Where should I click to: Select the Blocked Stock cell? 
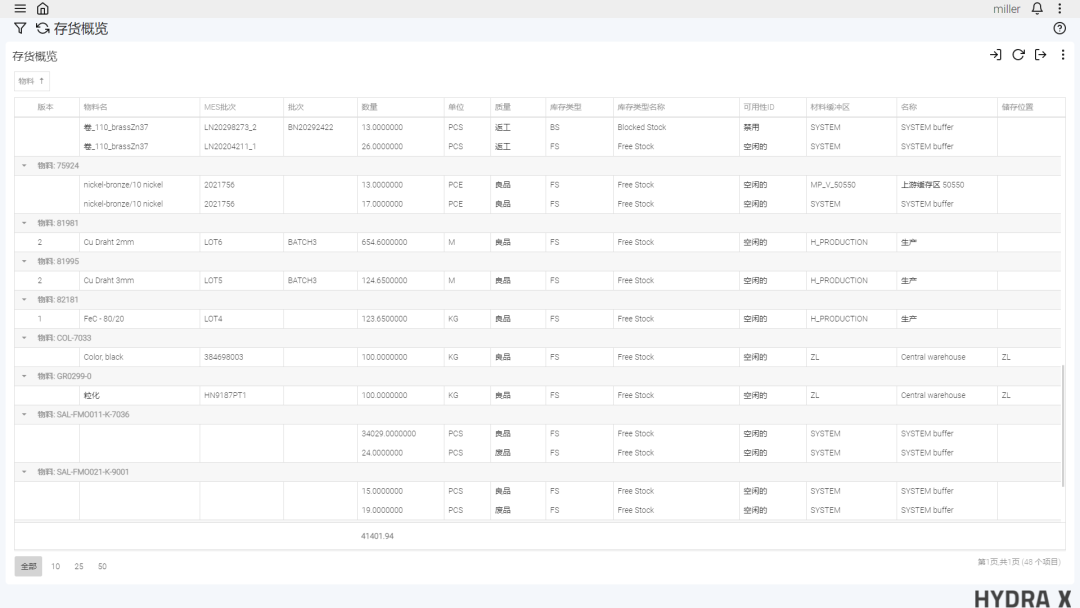click(676, 127)
